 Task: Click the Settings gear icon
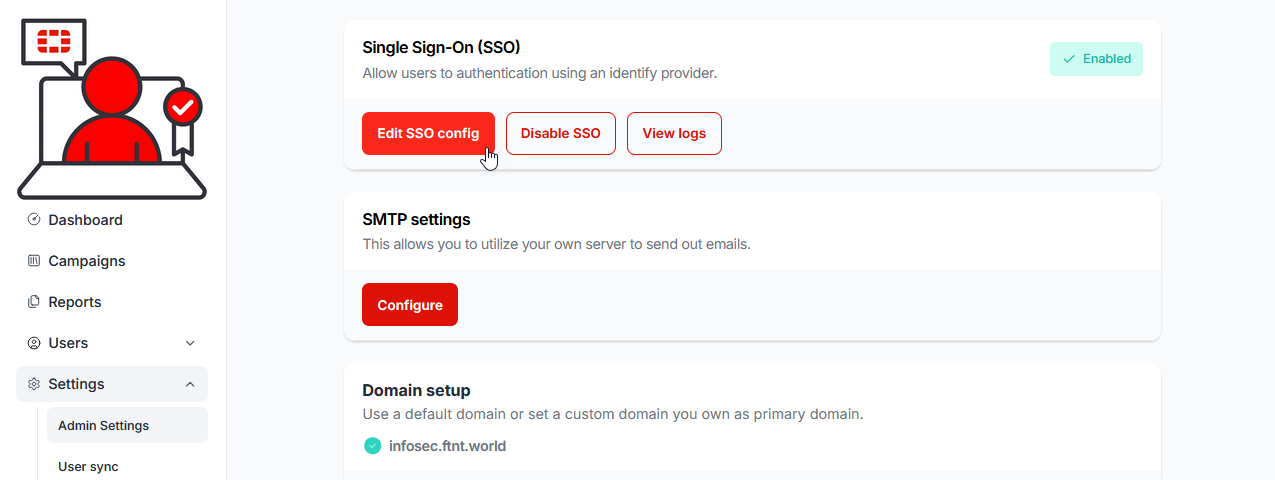(34, 384)
